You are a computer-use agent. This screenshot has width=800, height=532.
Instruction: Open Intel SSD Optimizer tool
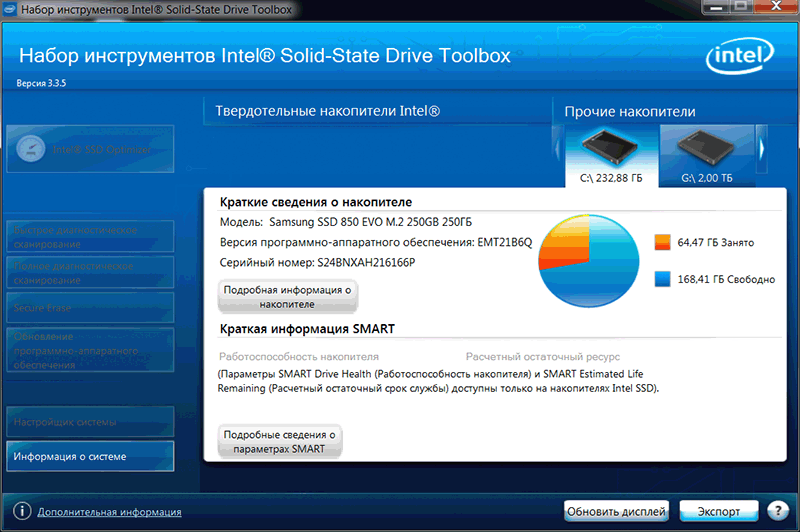[x=90, y=149]
